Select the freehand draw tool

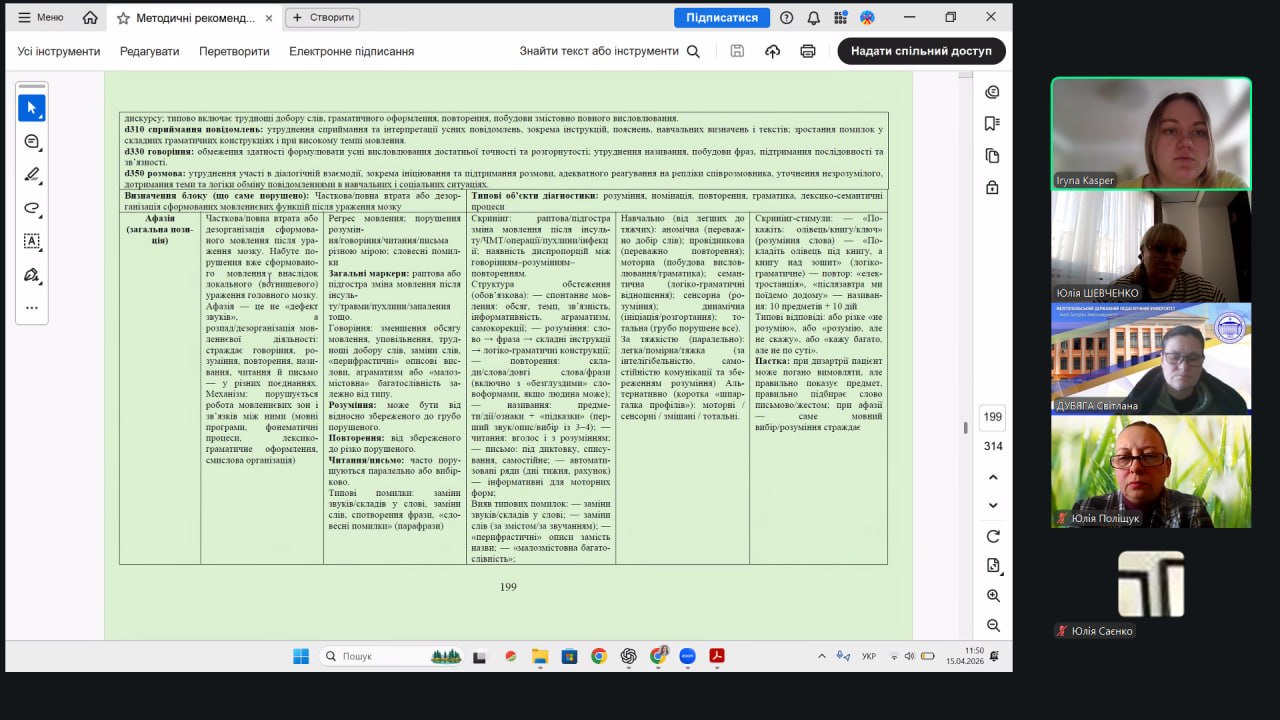[x=31, y=208]
